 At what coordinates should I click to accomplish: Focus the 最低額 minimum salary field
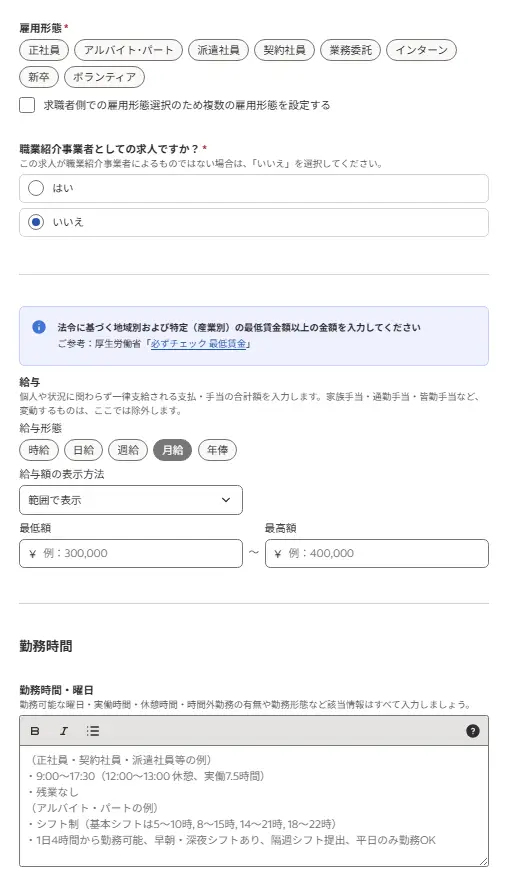(131, 554)
